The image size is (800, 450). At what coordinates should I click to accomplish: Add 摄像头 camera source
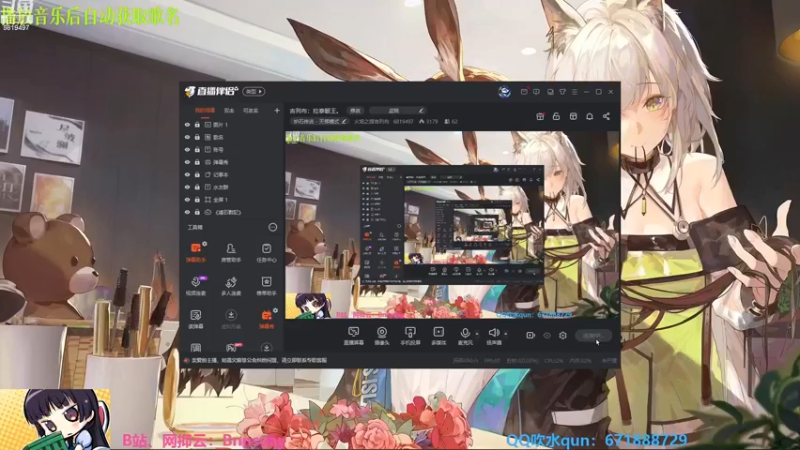(x=382, y=336)
